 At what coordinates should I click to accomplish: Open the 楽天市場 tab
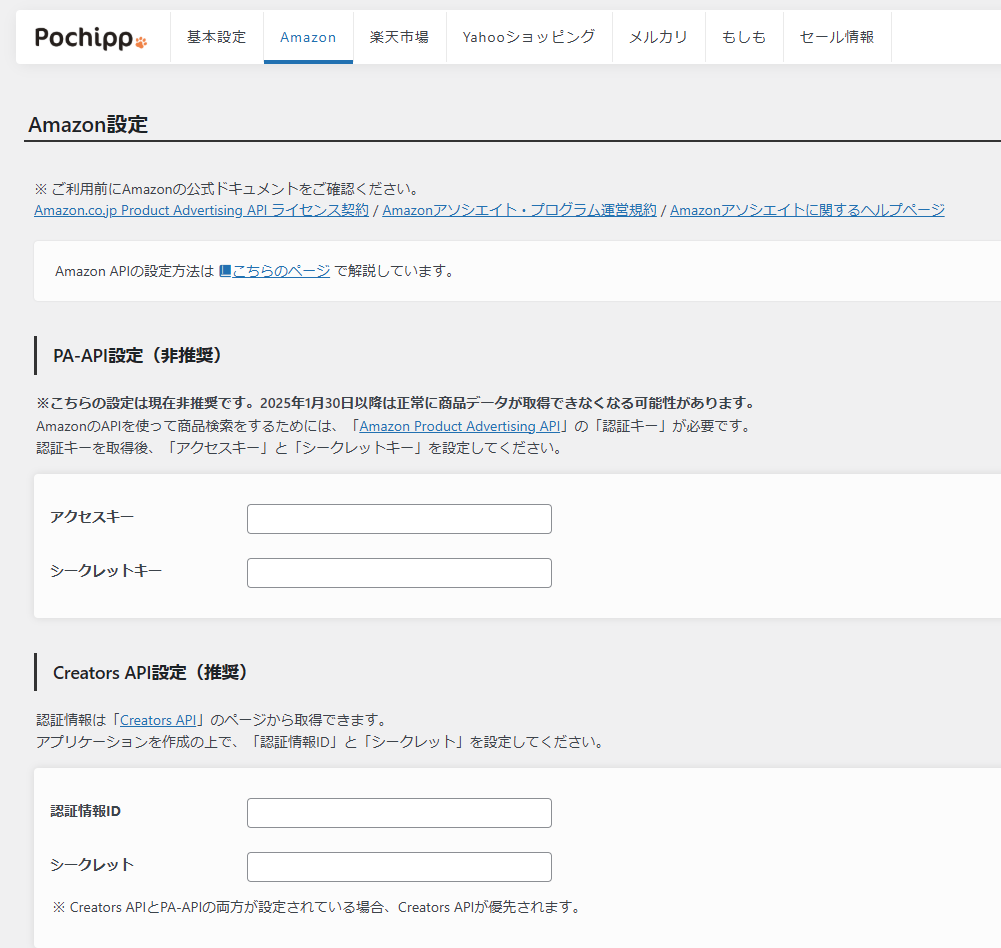[x=399, y=37]
